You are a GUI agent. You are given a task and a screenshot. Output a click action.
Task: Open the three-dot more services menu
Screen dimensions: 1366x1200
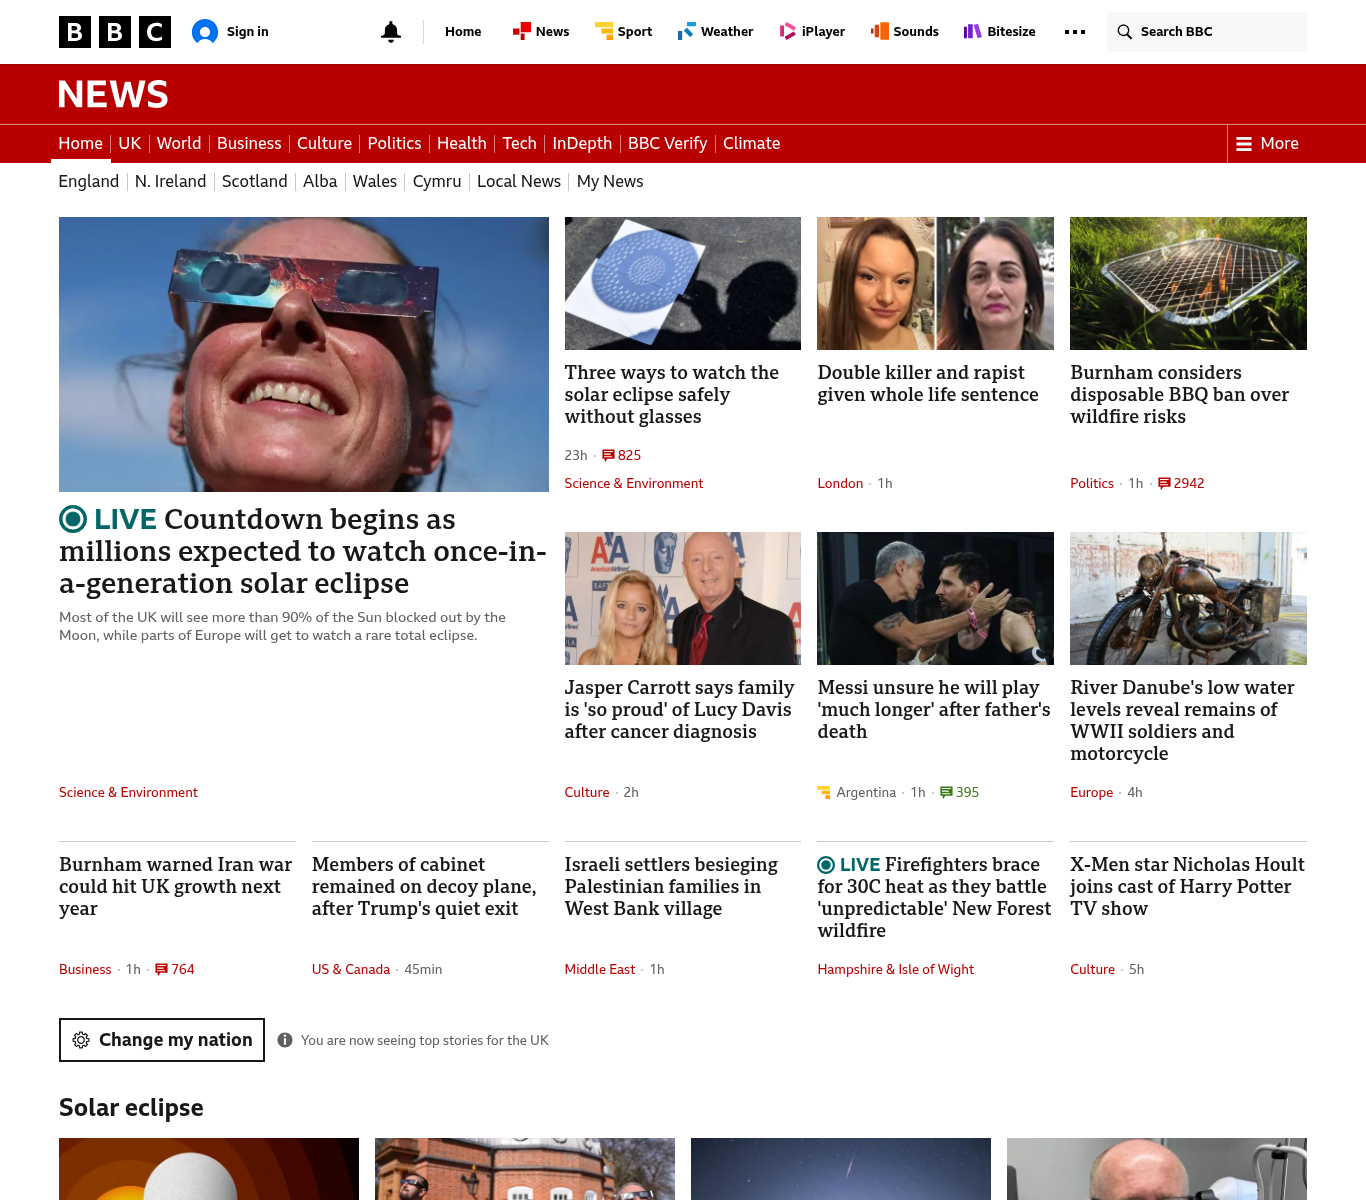click(x=1075, y=32)
